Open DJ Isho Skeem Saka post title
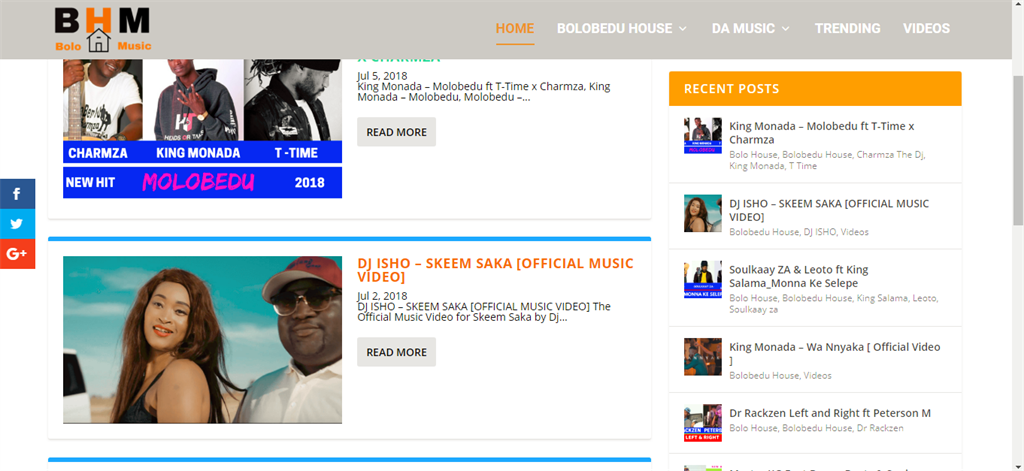 [x=495, y=270]
